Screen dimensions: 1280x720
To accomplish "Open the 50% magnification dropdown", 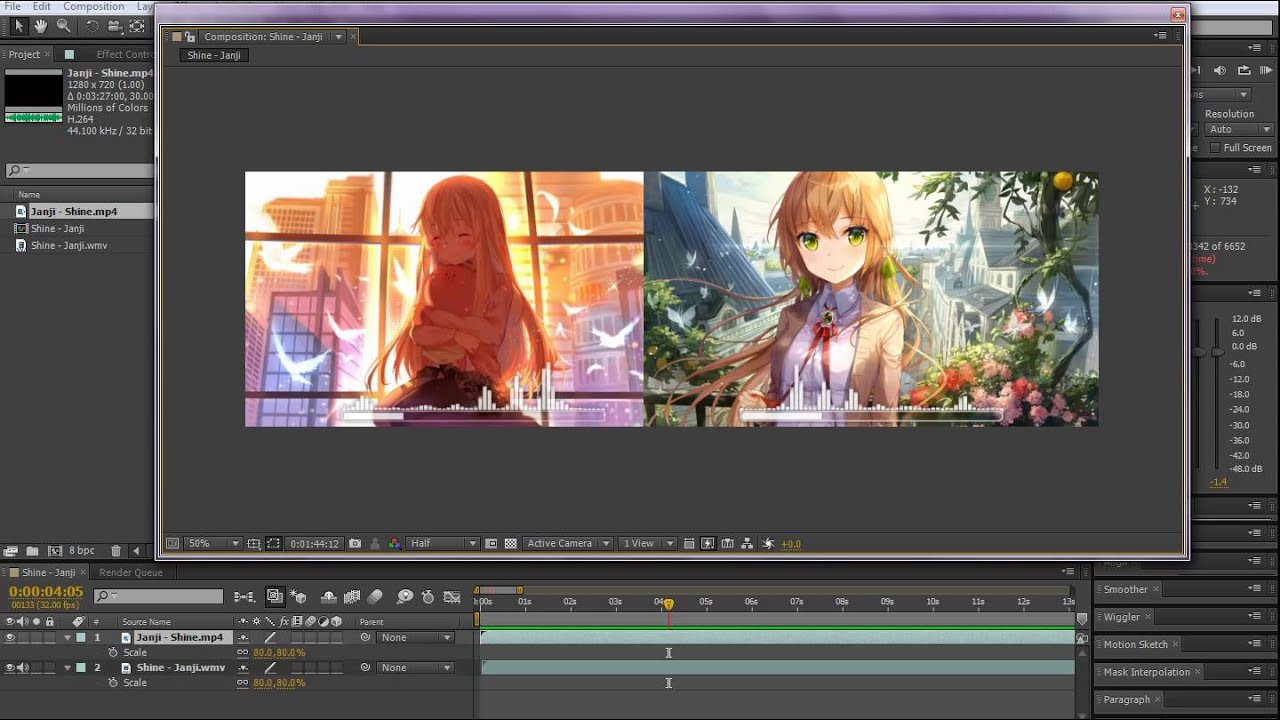I will point(213,544).
